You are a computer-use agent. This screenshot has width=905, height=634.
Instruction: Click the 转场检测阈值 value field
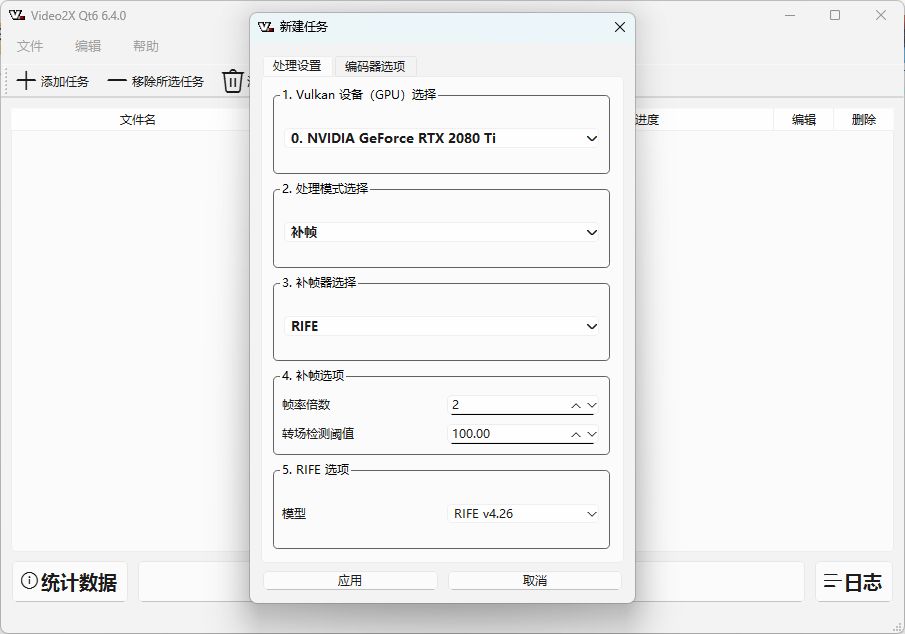507,434
